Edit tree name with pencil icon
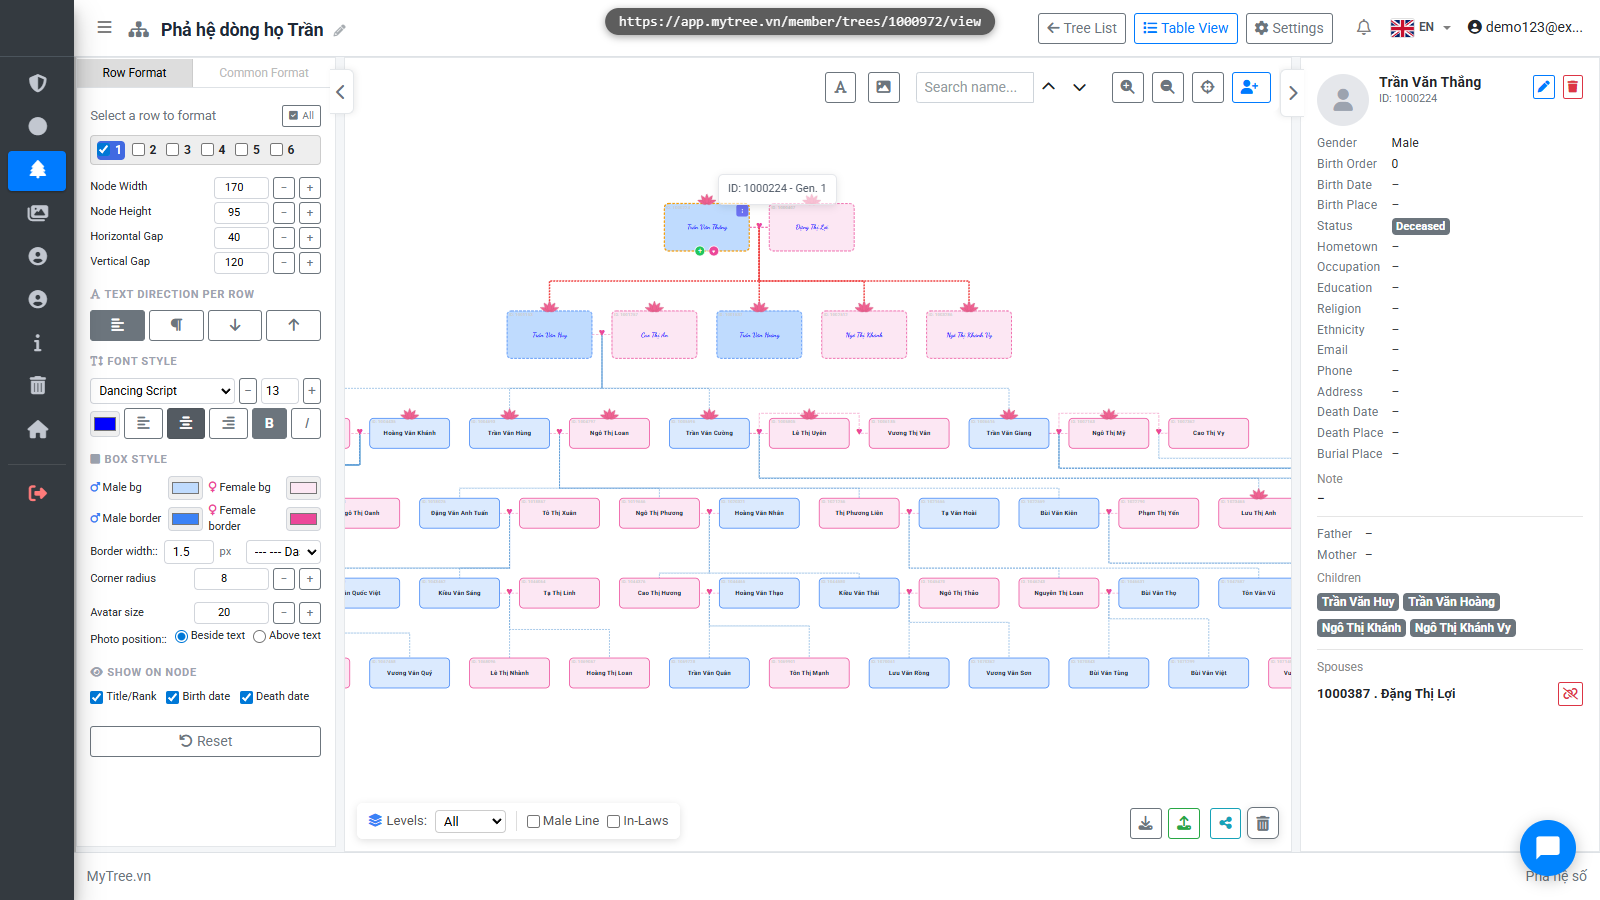The image size is (1600, 900). pos(340,30)
